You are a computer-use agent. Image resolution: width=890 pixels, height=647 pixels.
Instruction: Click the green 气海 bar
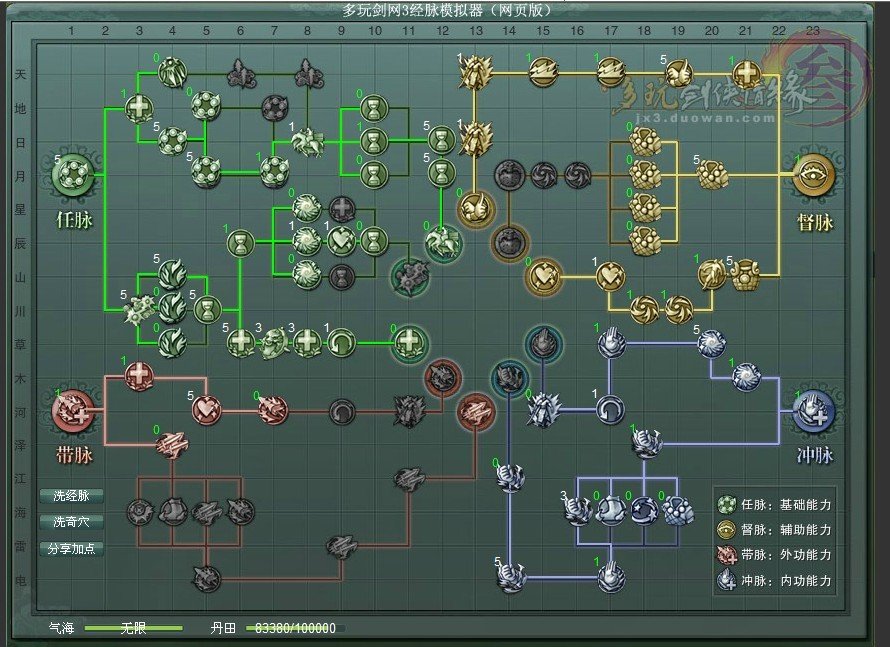[x=133, y=629]
